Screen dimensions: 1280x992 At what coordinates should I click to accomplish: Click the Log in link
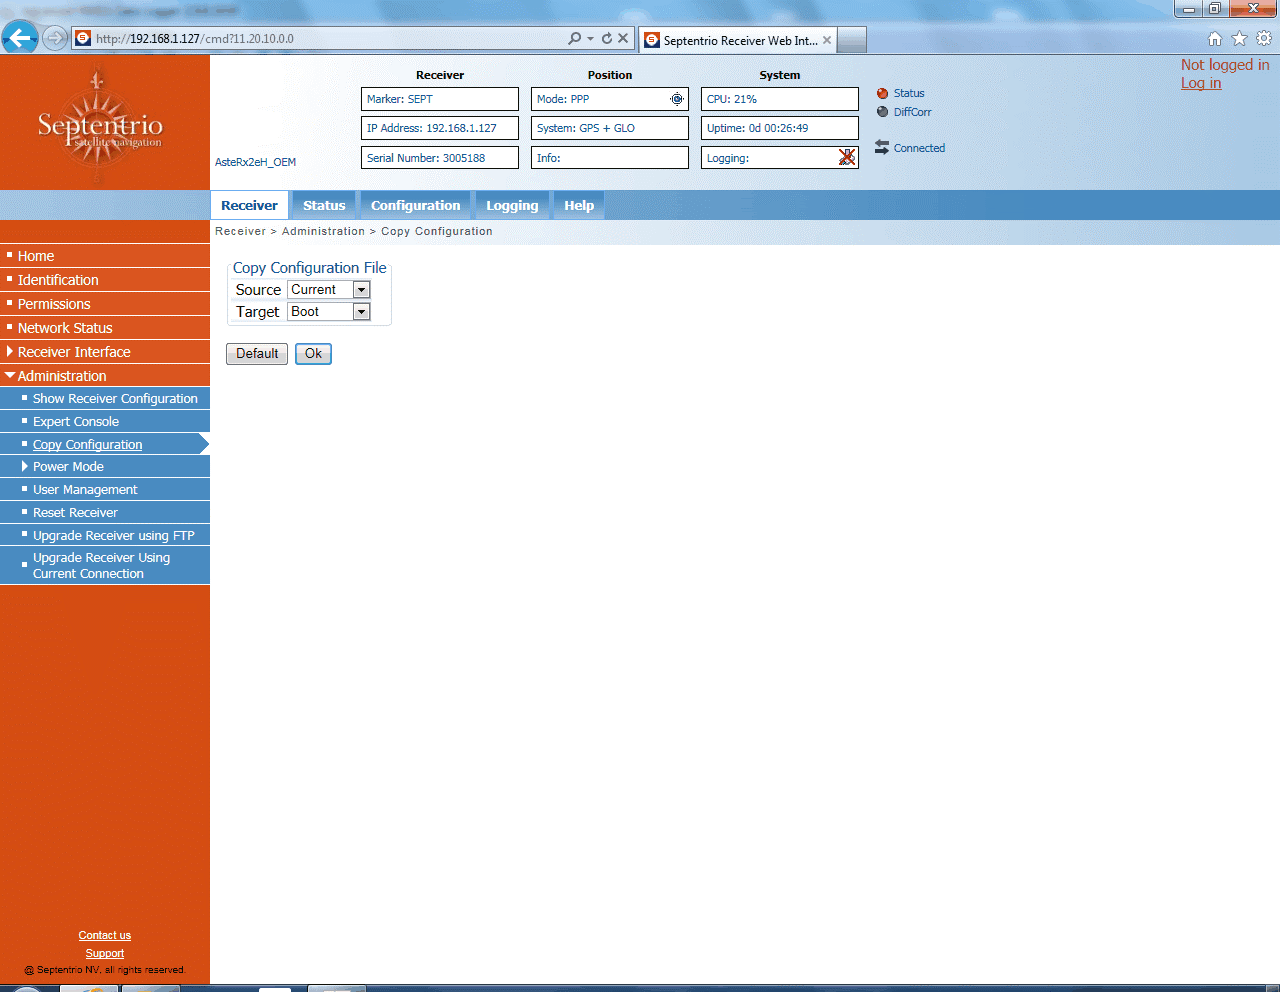point(1200,83)
